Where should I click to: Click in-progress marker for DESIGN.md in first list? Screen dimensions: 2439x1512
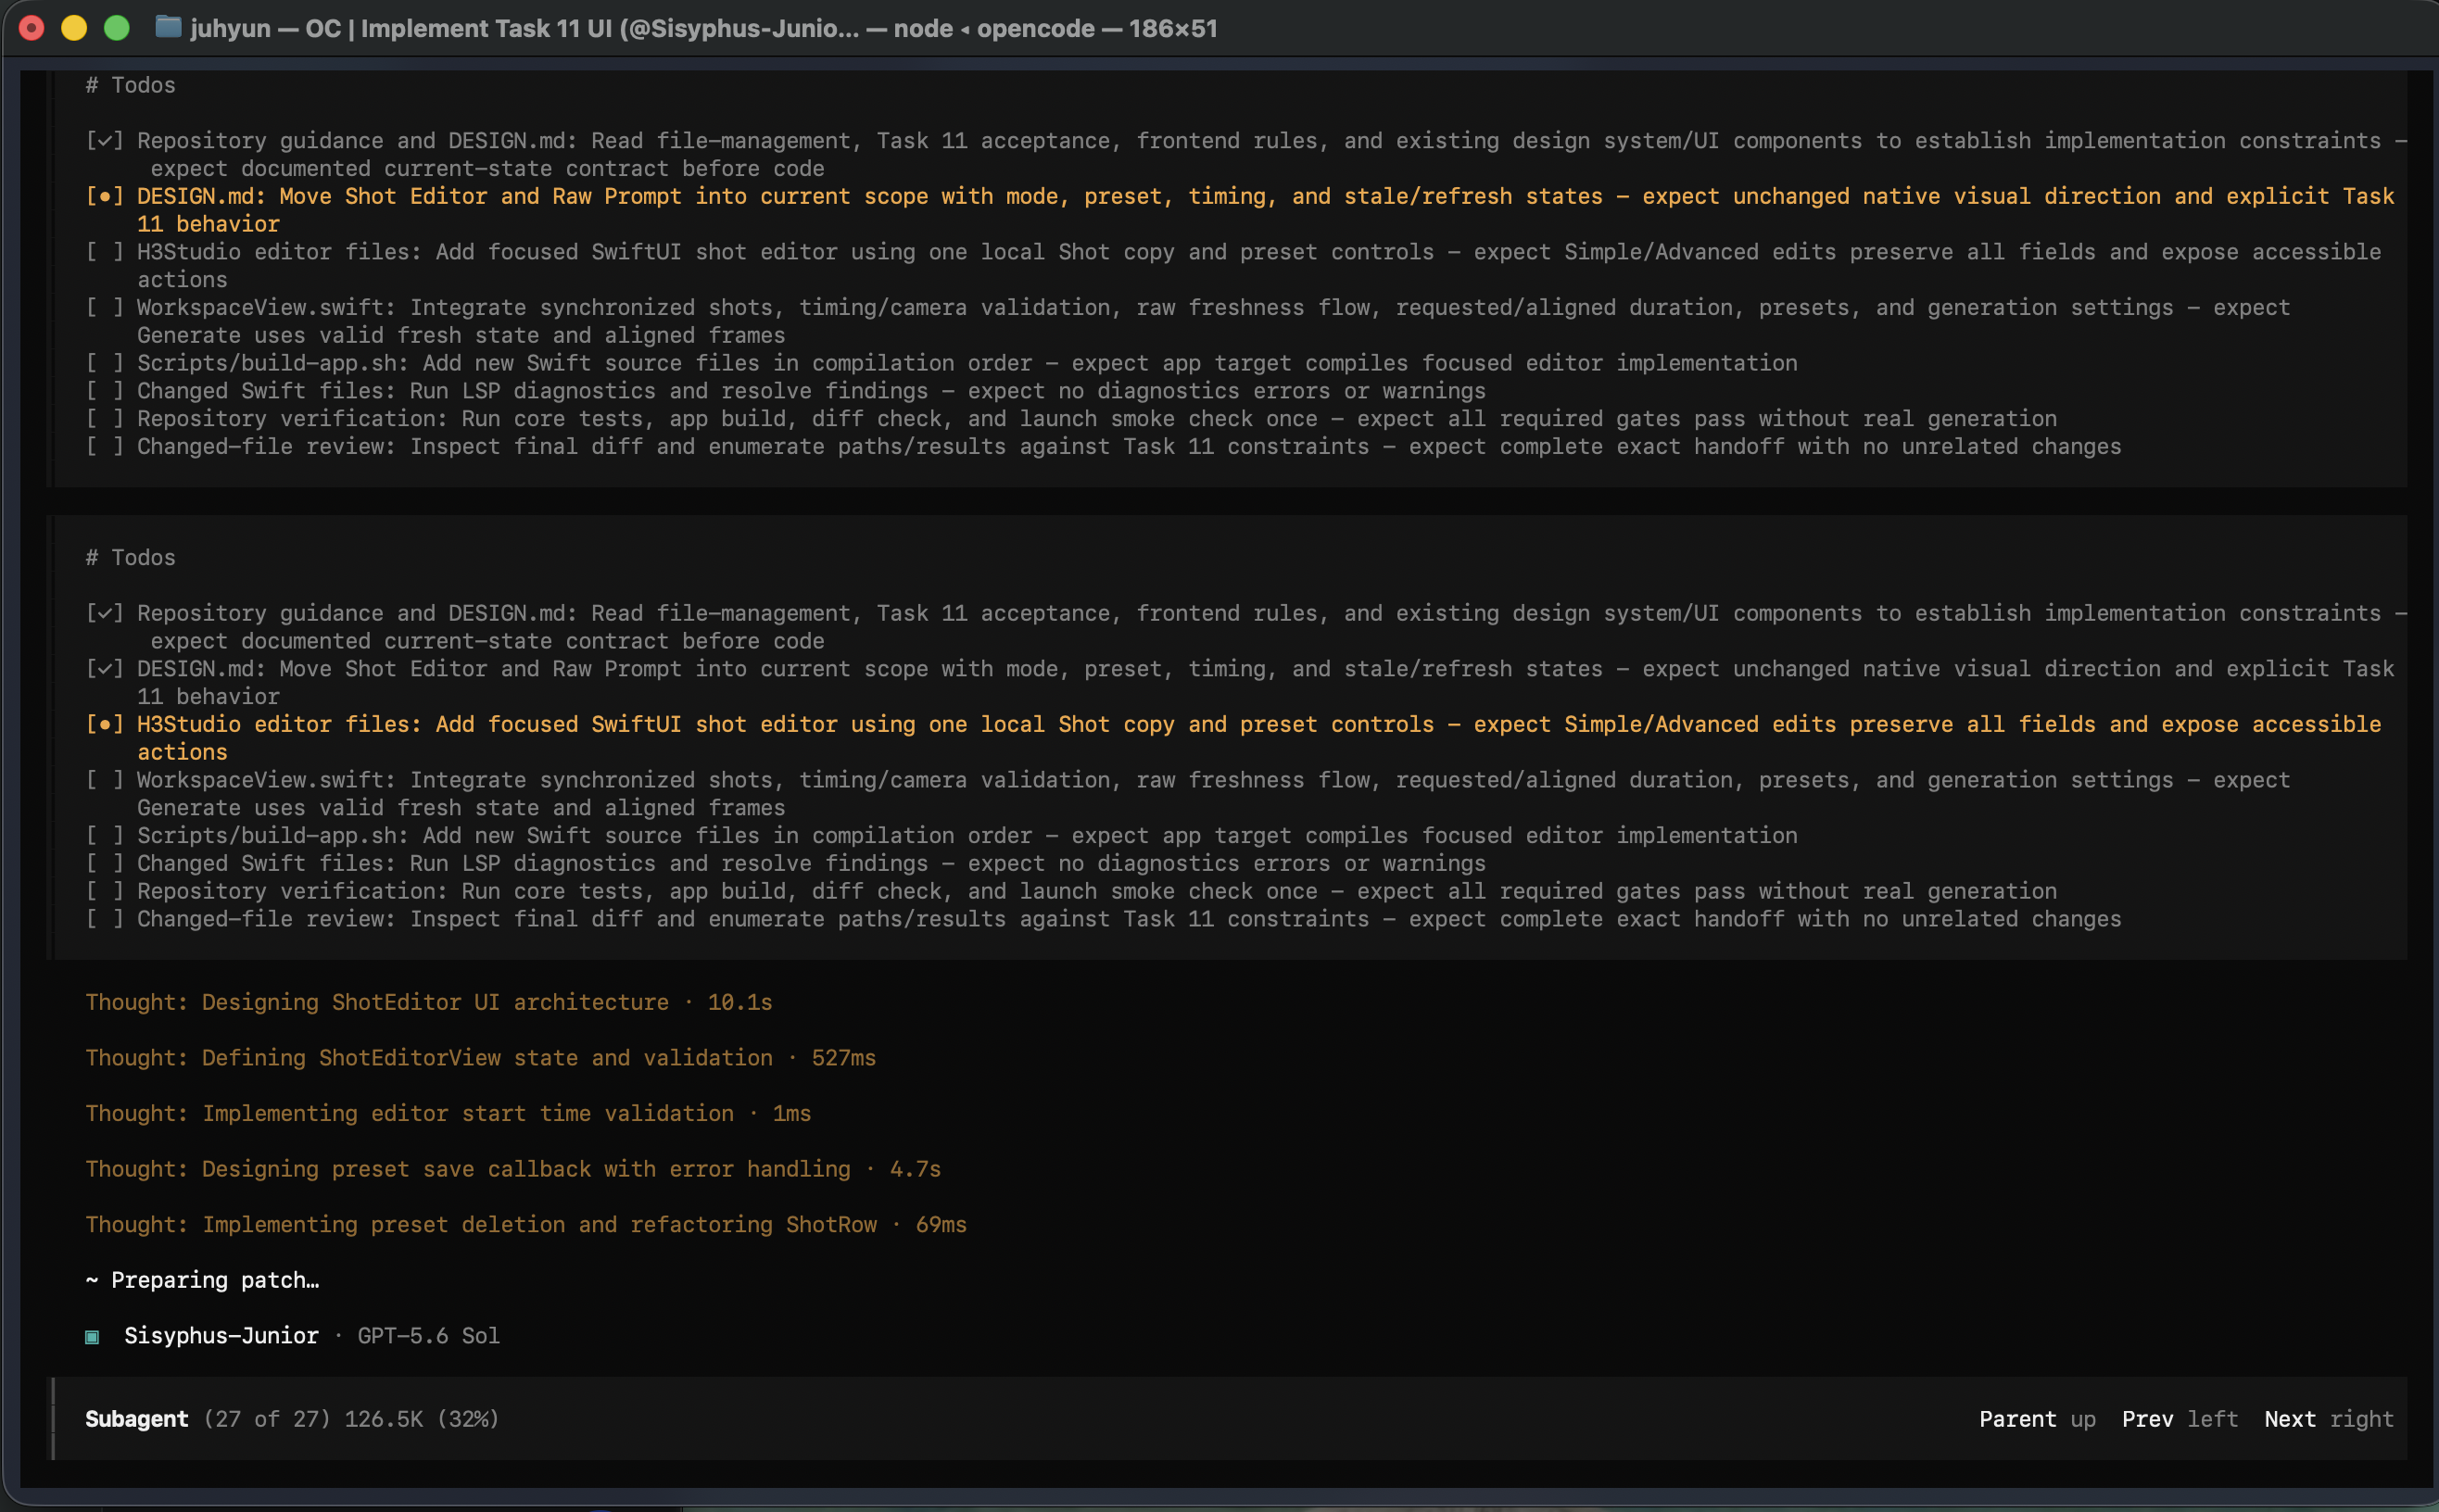coord(104,196)
